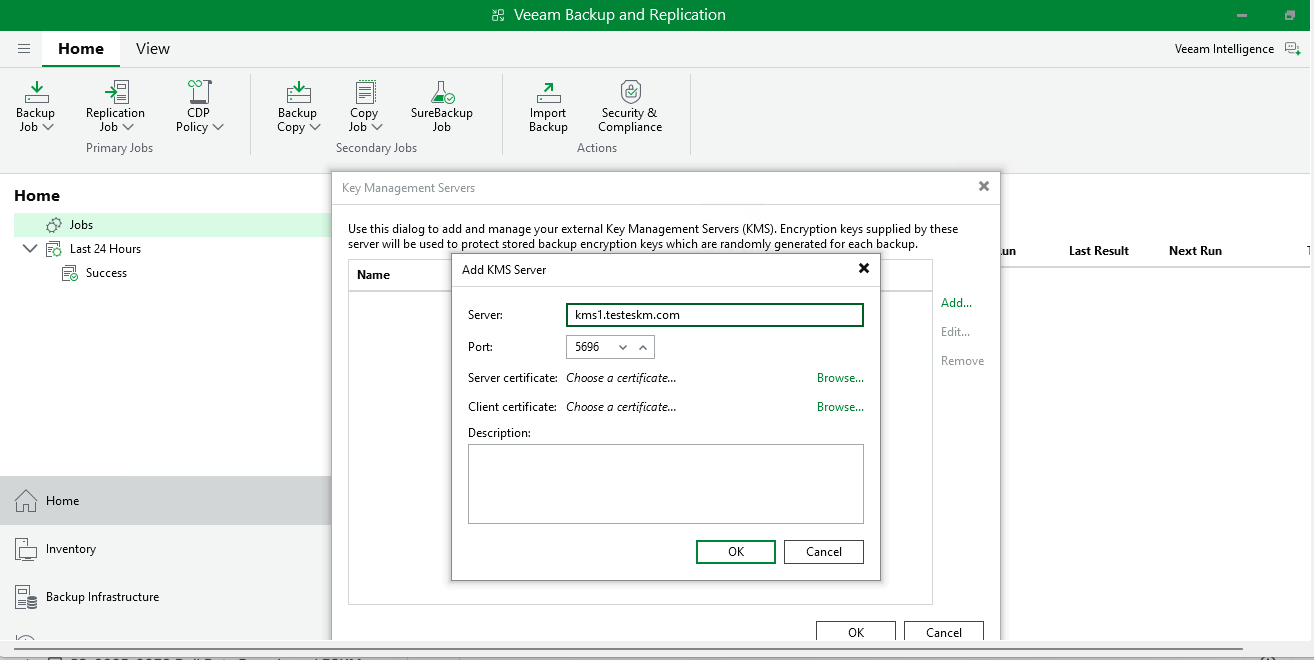Open the Copy Job ribbon icon
Screen dimensions: 1314x660
coord(365,92)
